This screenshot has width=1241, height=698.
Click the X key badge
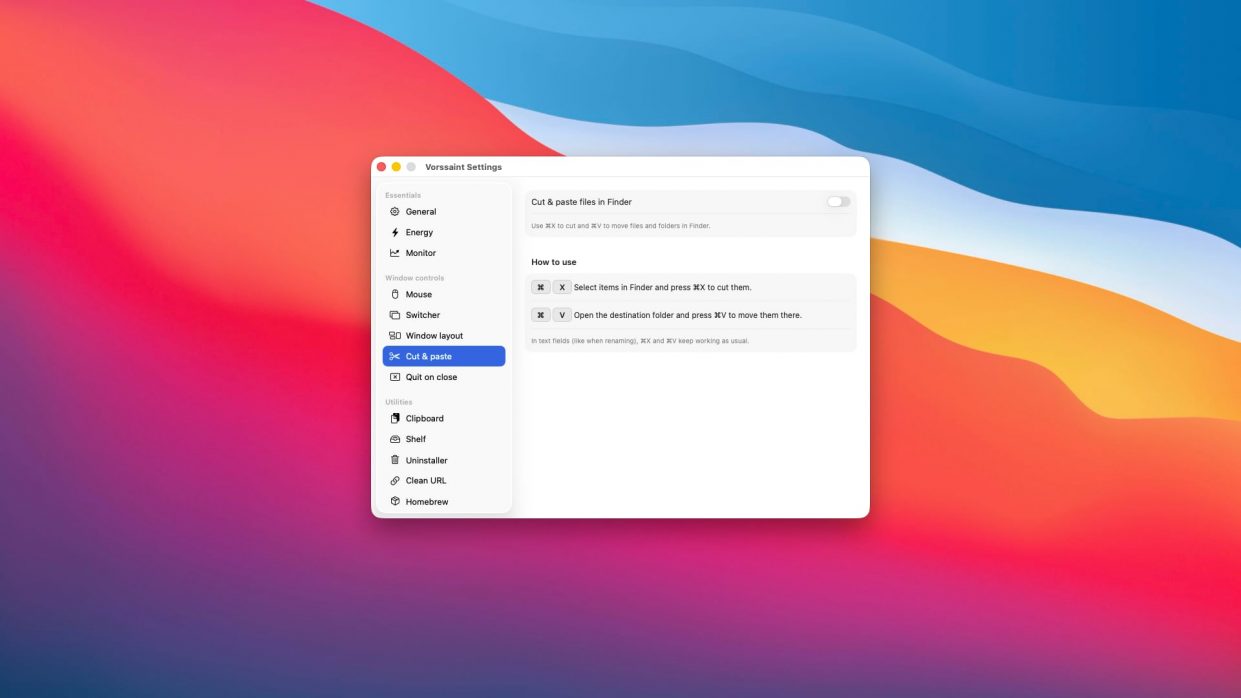[562, 287]
